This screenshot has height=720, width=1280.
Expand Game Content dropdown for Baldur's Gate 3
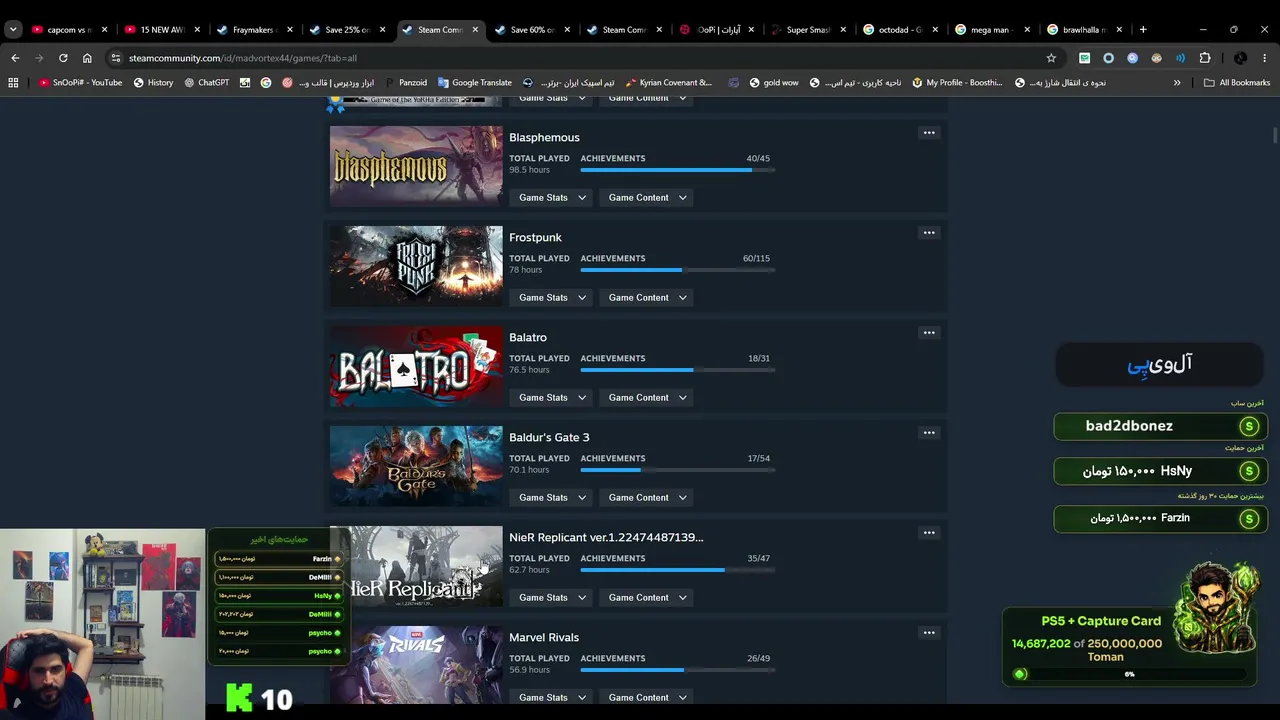[x=647, y=498]
